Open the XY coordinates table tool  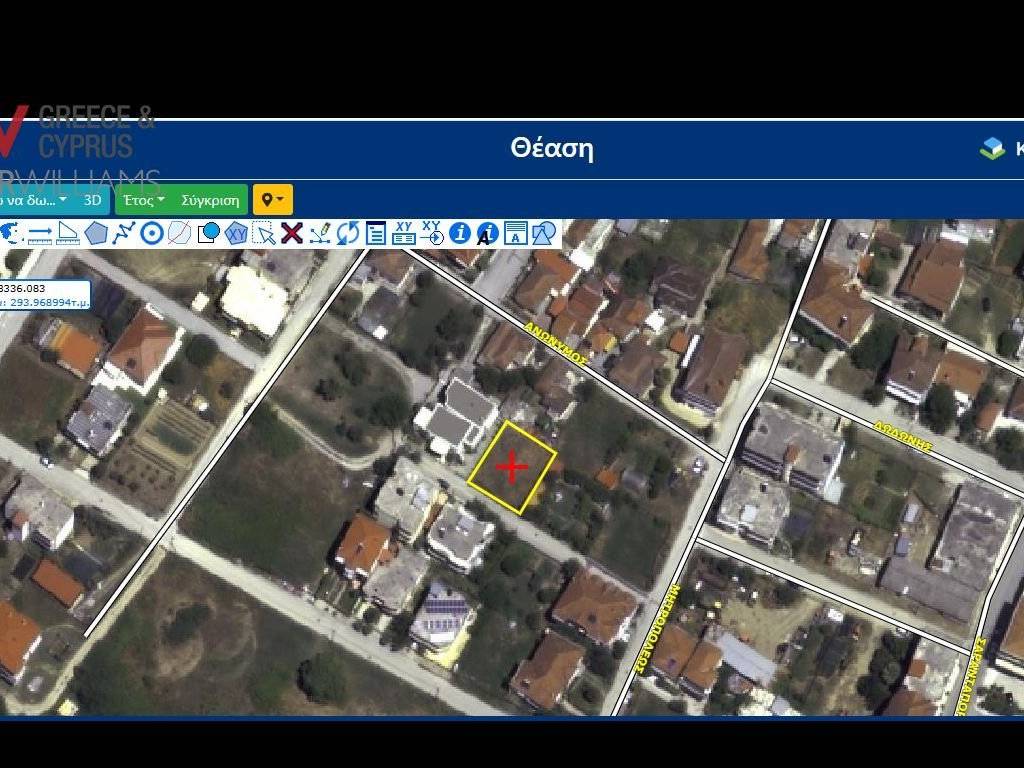tap(404, 233)
